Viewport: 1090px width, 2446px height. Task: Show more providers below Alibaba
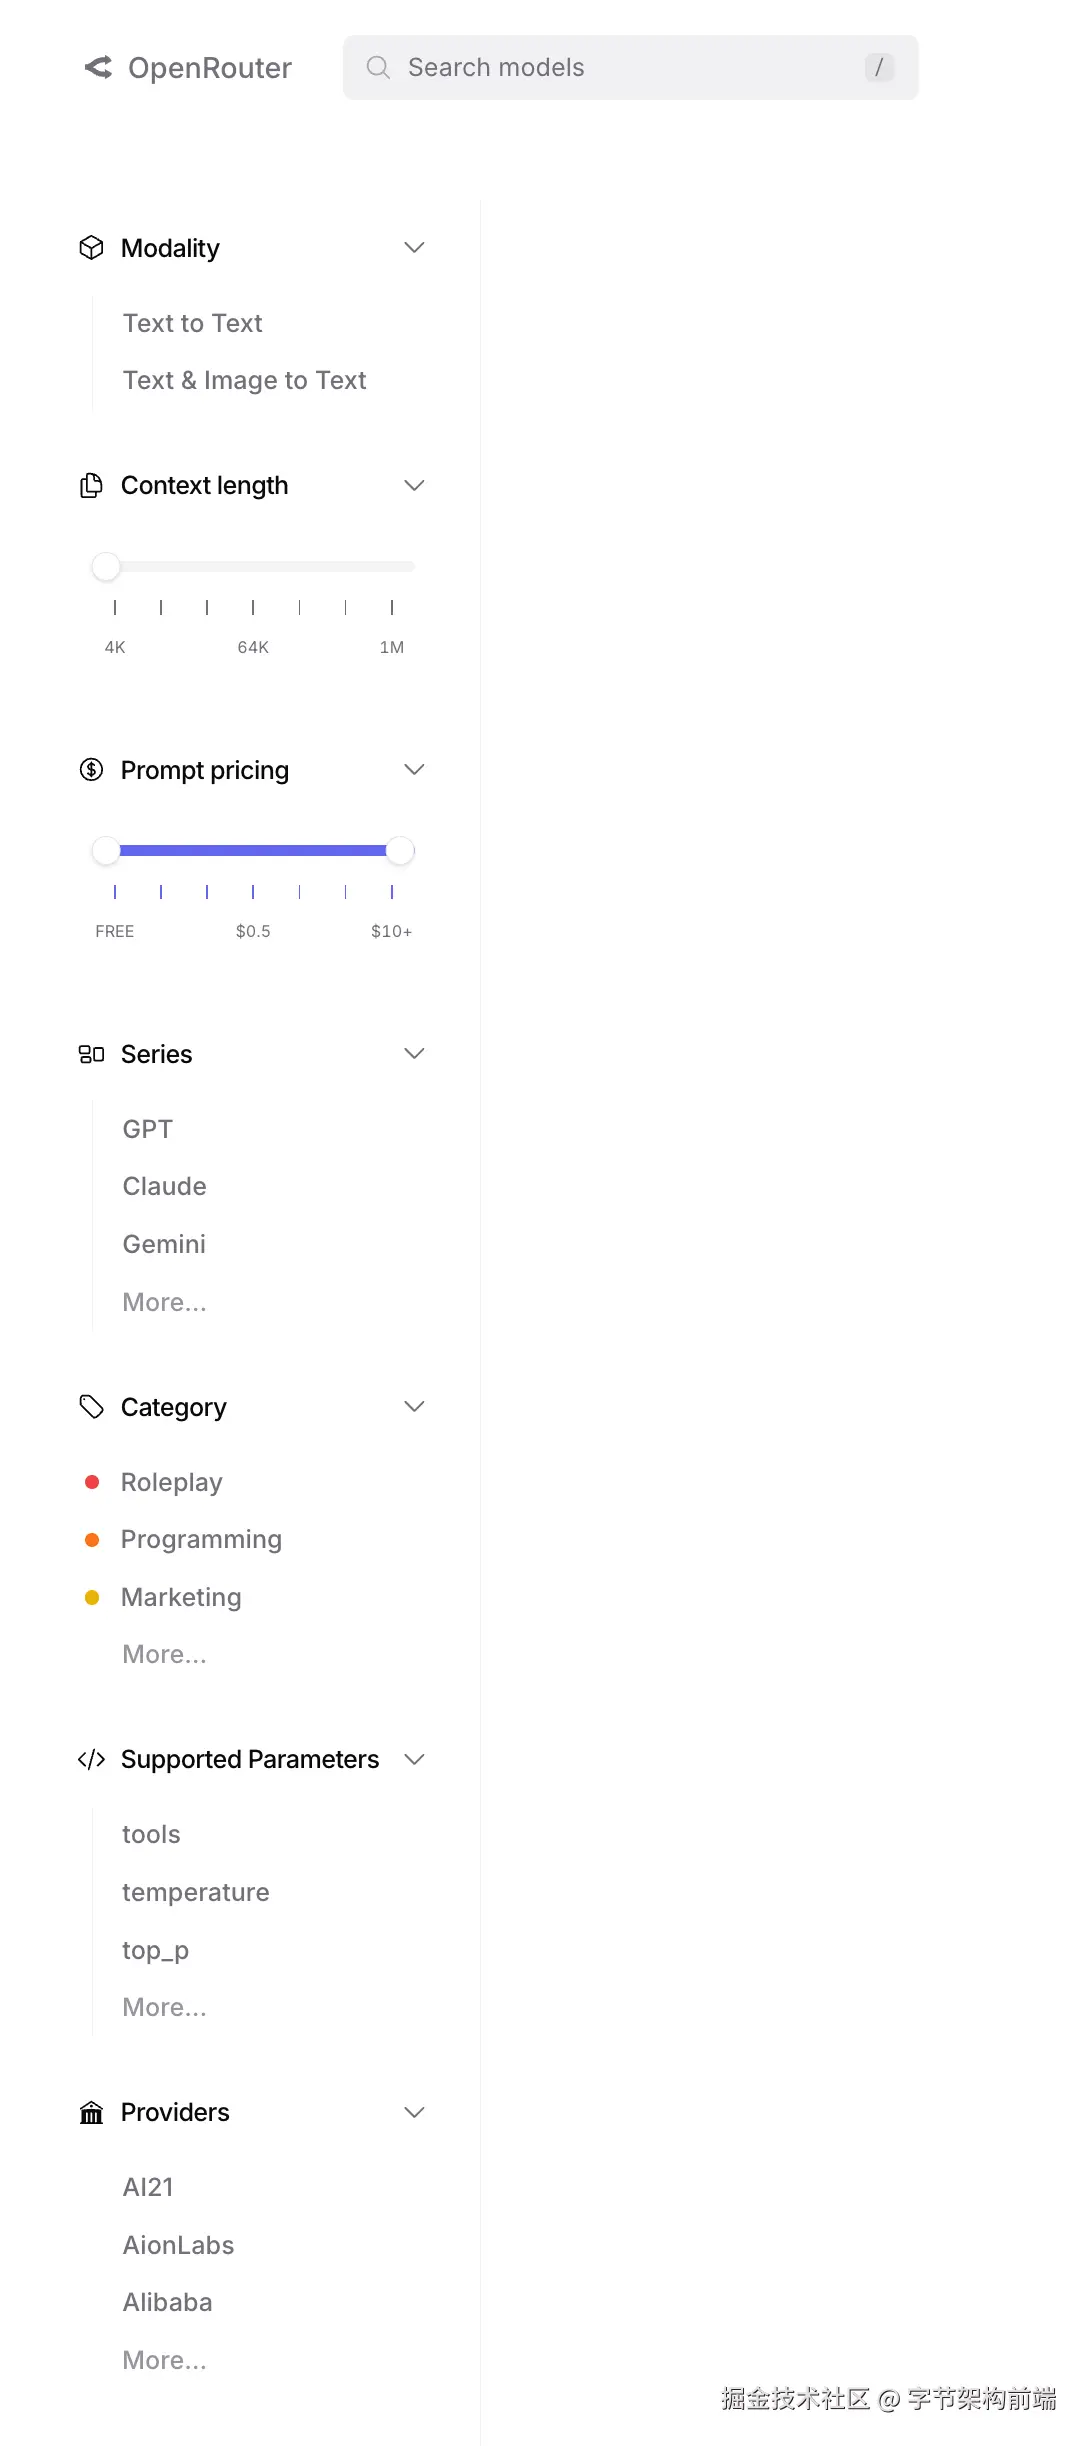click(x=164, y=2360)
